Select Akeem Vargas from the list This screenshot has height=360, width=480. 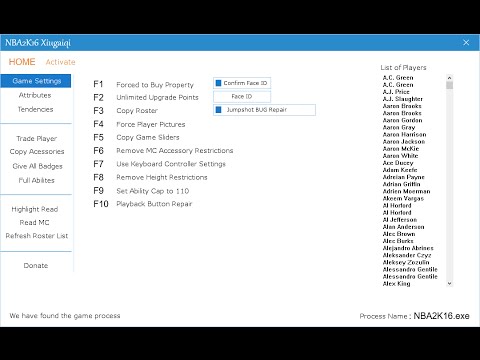[x=403, y=198]
